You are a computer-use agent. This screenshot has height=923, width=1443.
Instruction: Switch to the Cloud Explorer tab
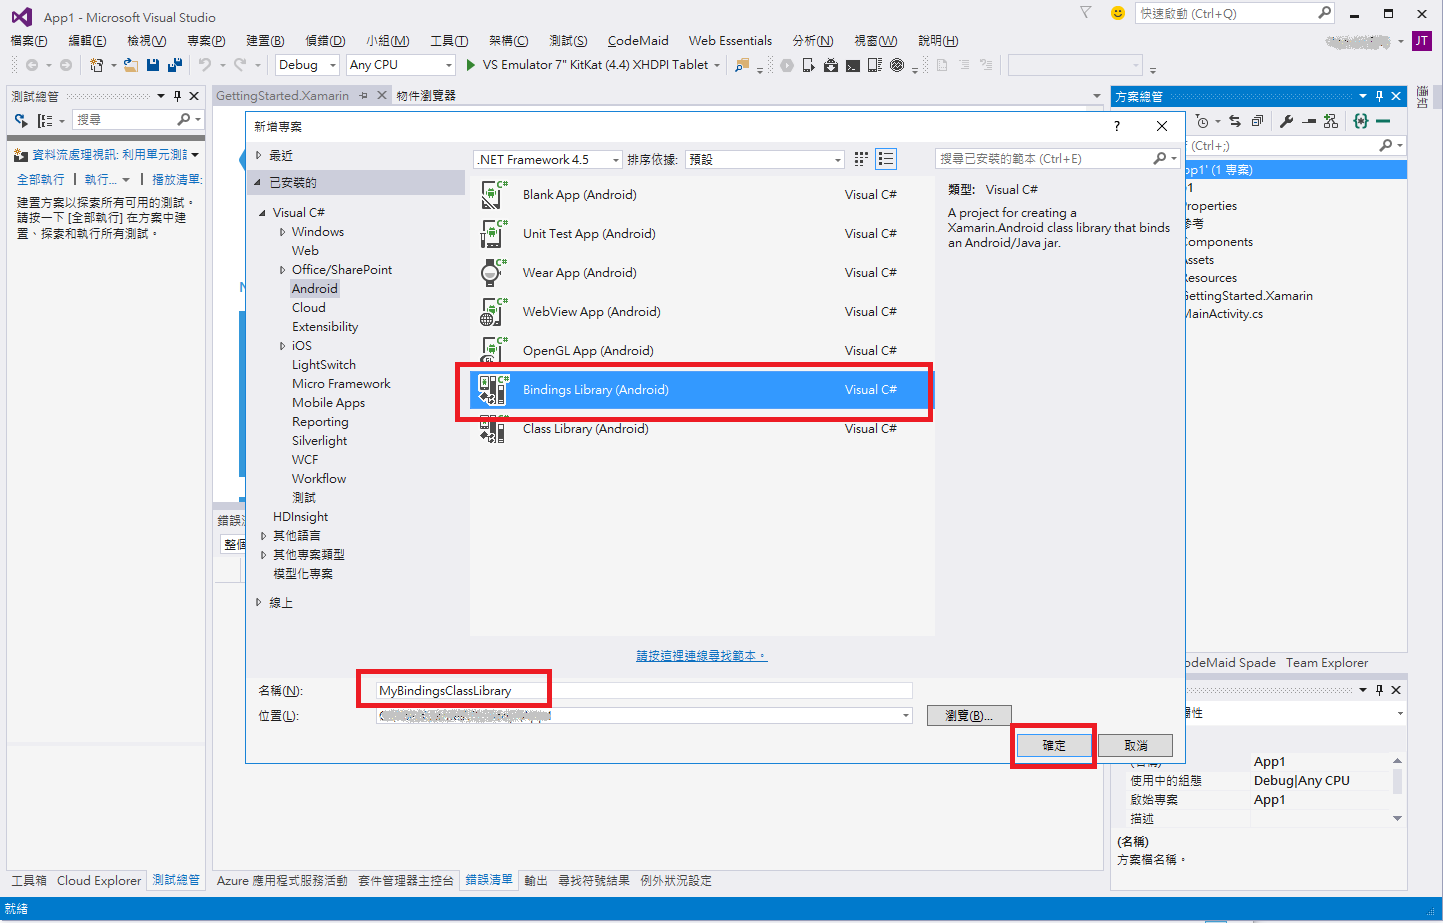(x=99, y=881)
